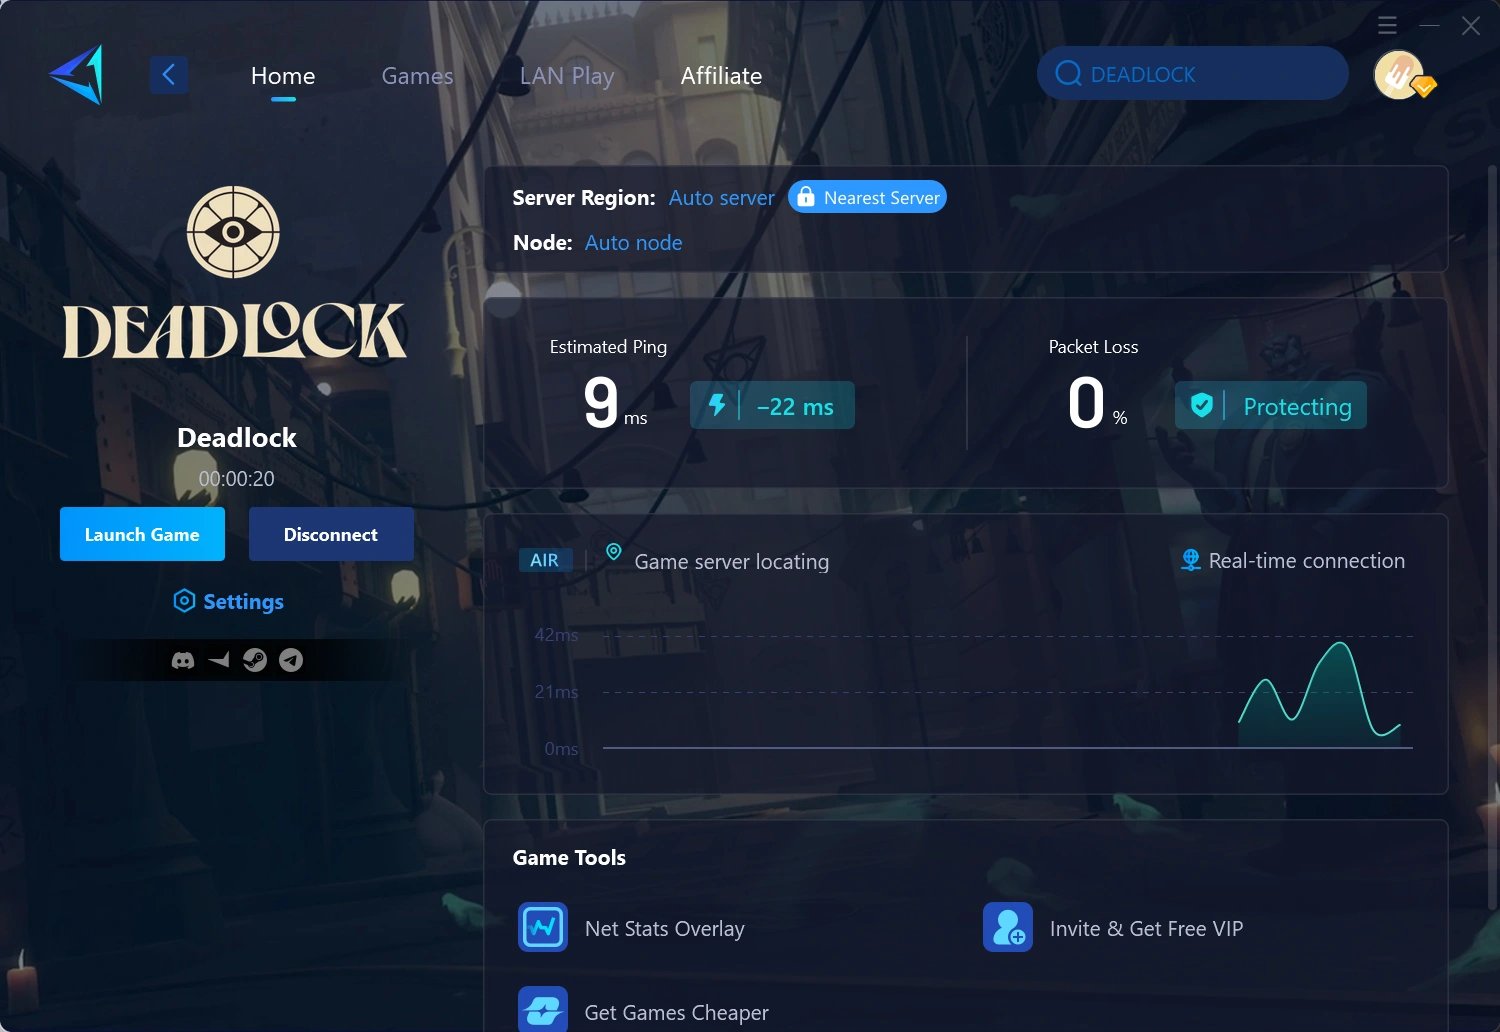This screenshot has height=1032, width=1500.
Task: Open the hamburger menu icon
Action: pyautogui.click(x=1387, y=25)
